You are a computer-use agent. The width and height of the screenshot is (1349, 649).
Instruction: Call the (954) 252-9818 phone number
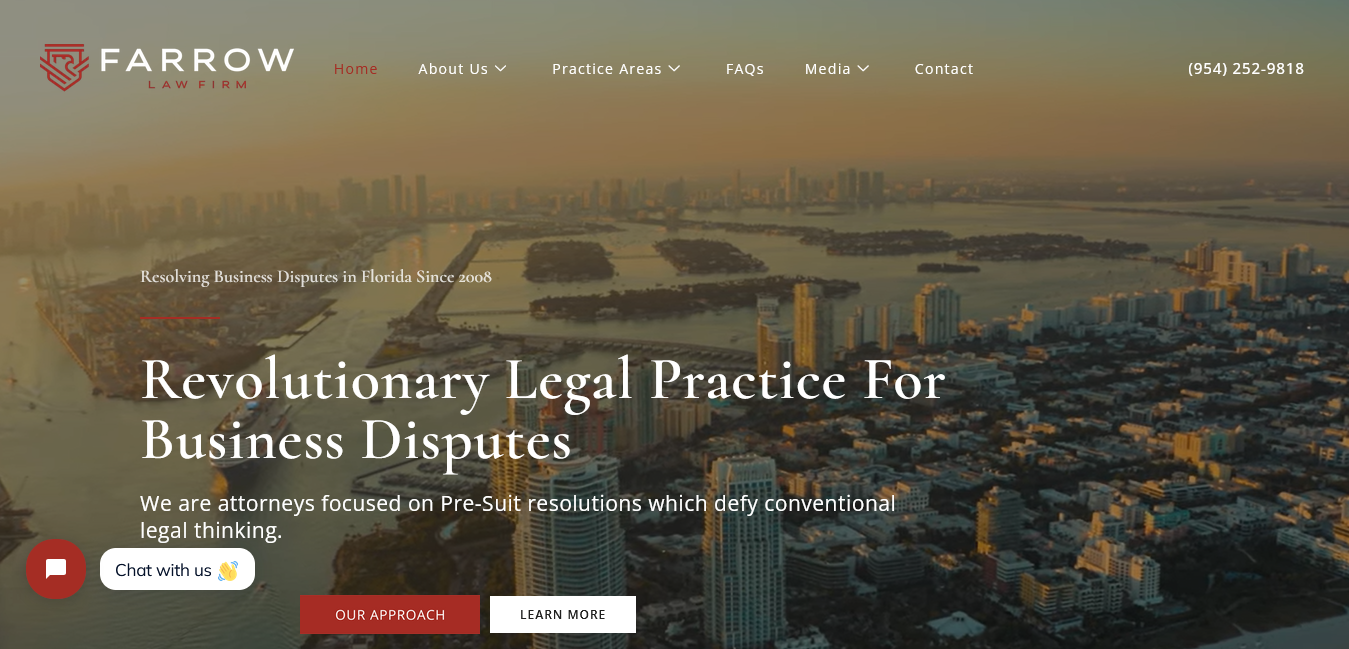(x=1246, y=68)
